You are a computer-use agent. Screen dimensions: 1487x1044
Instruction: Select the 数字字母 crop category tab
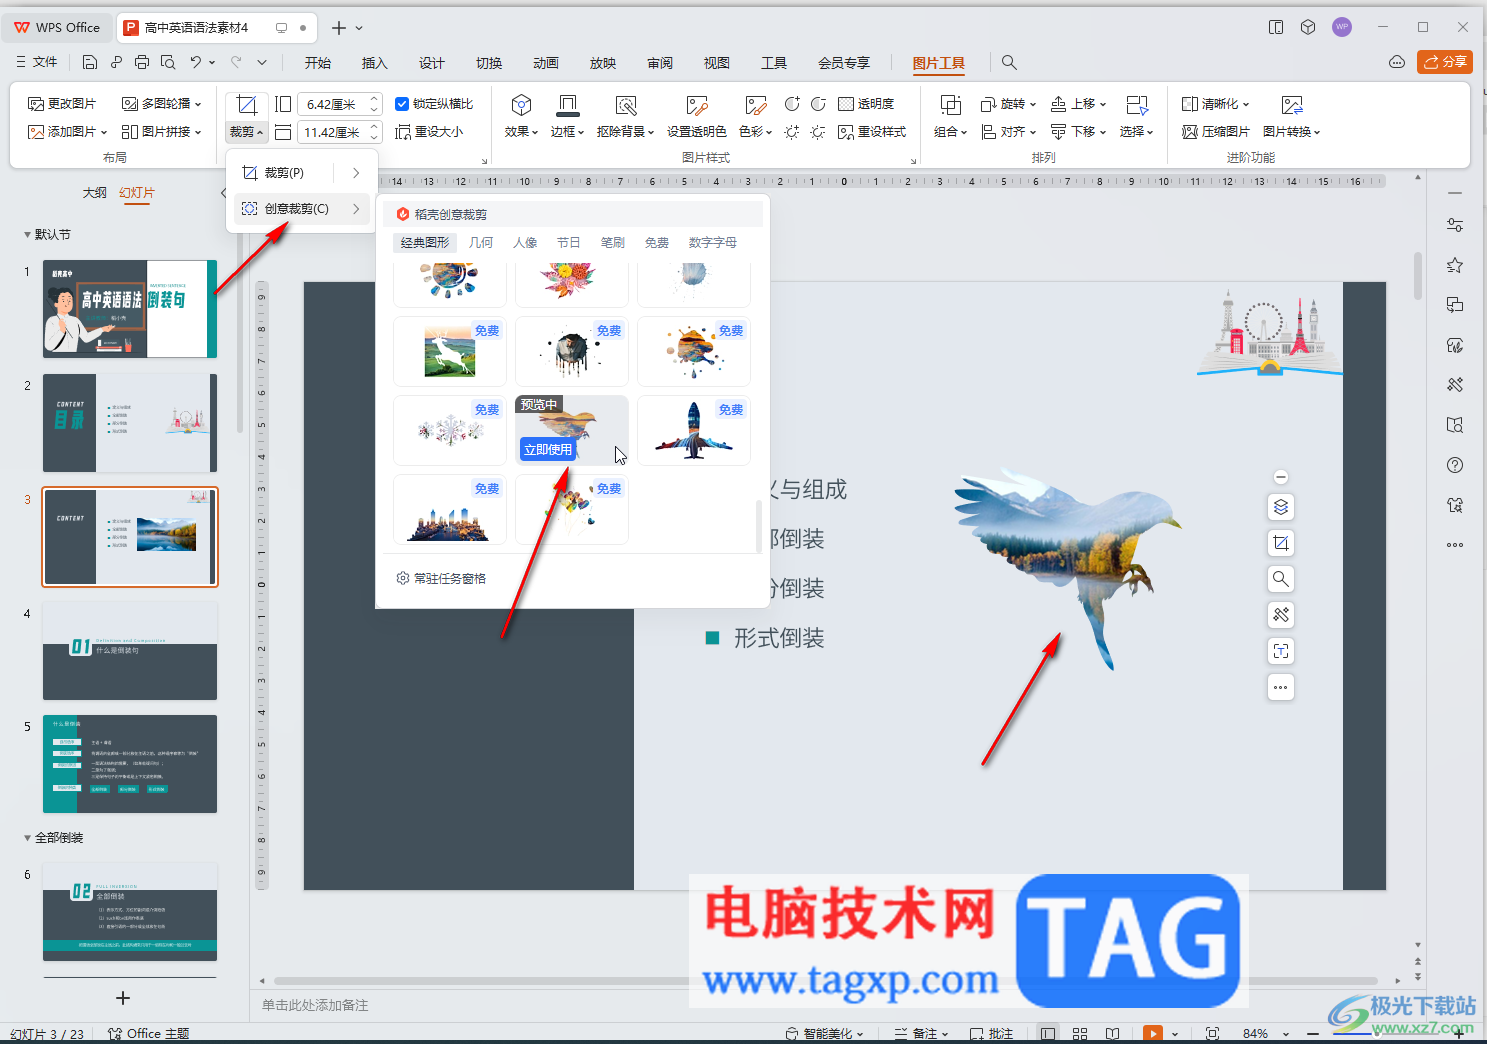pyautogui.click(x=712, y=243)
